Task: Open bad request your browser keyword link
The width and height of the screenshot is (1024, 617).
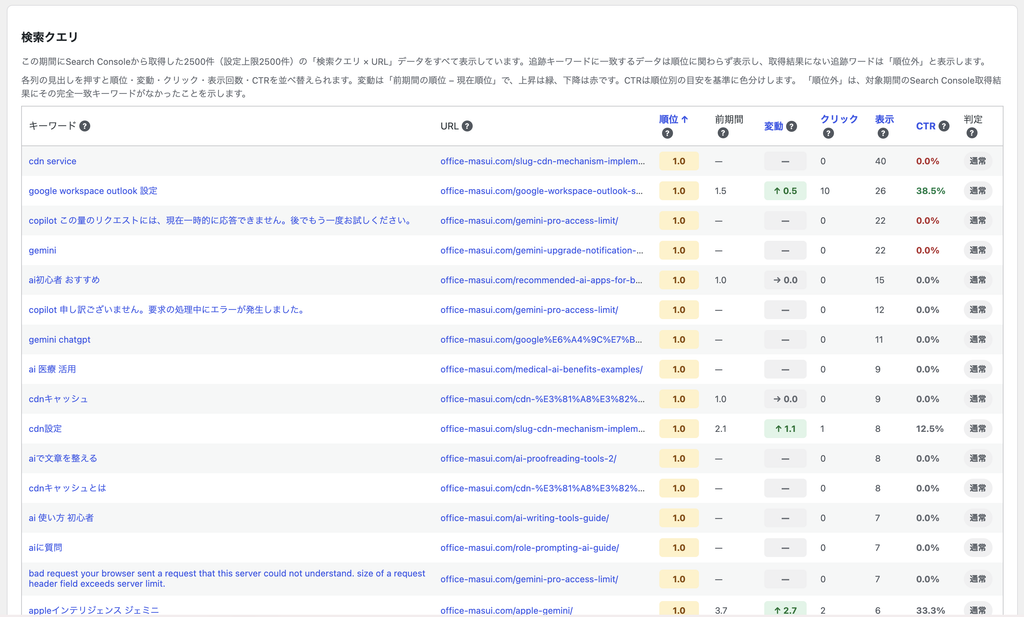Action: [x=227, y=578]
